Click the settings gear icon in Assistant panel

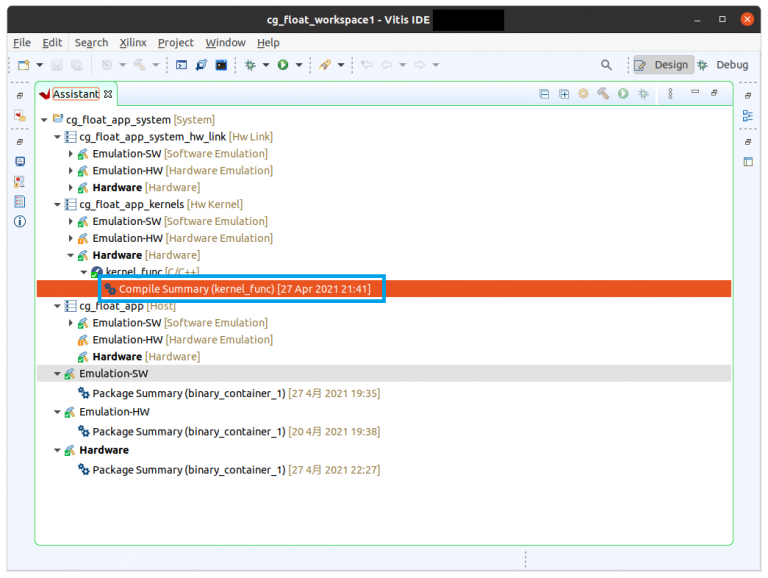point(584,94)
